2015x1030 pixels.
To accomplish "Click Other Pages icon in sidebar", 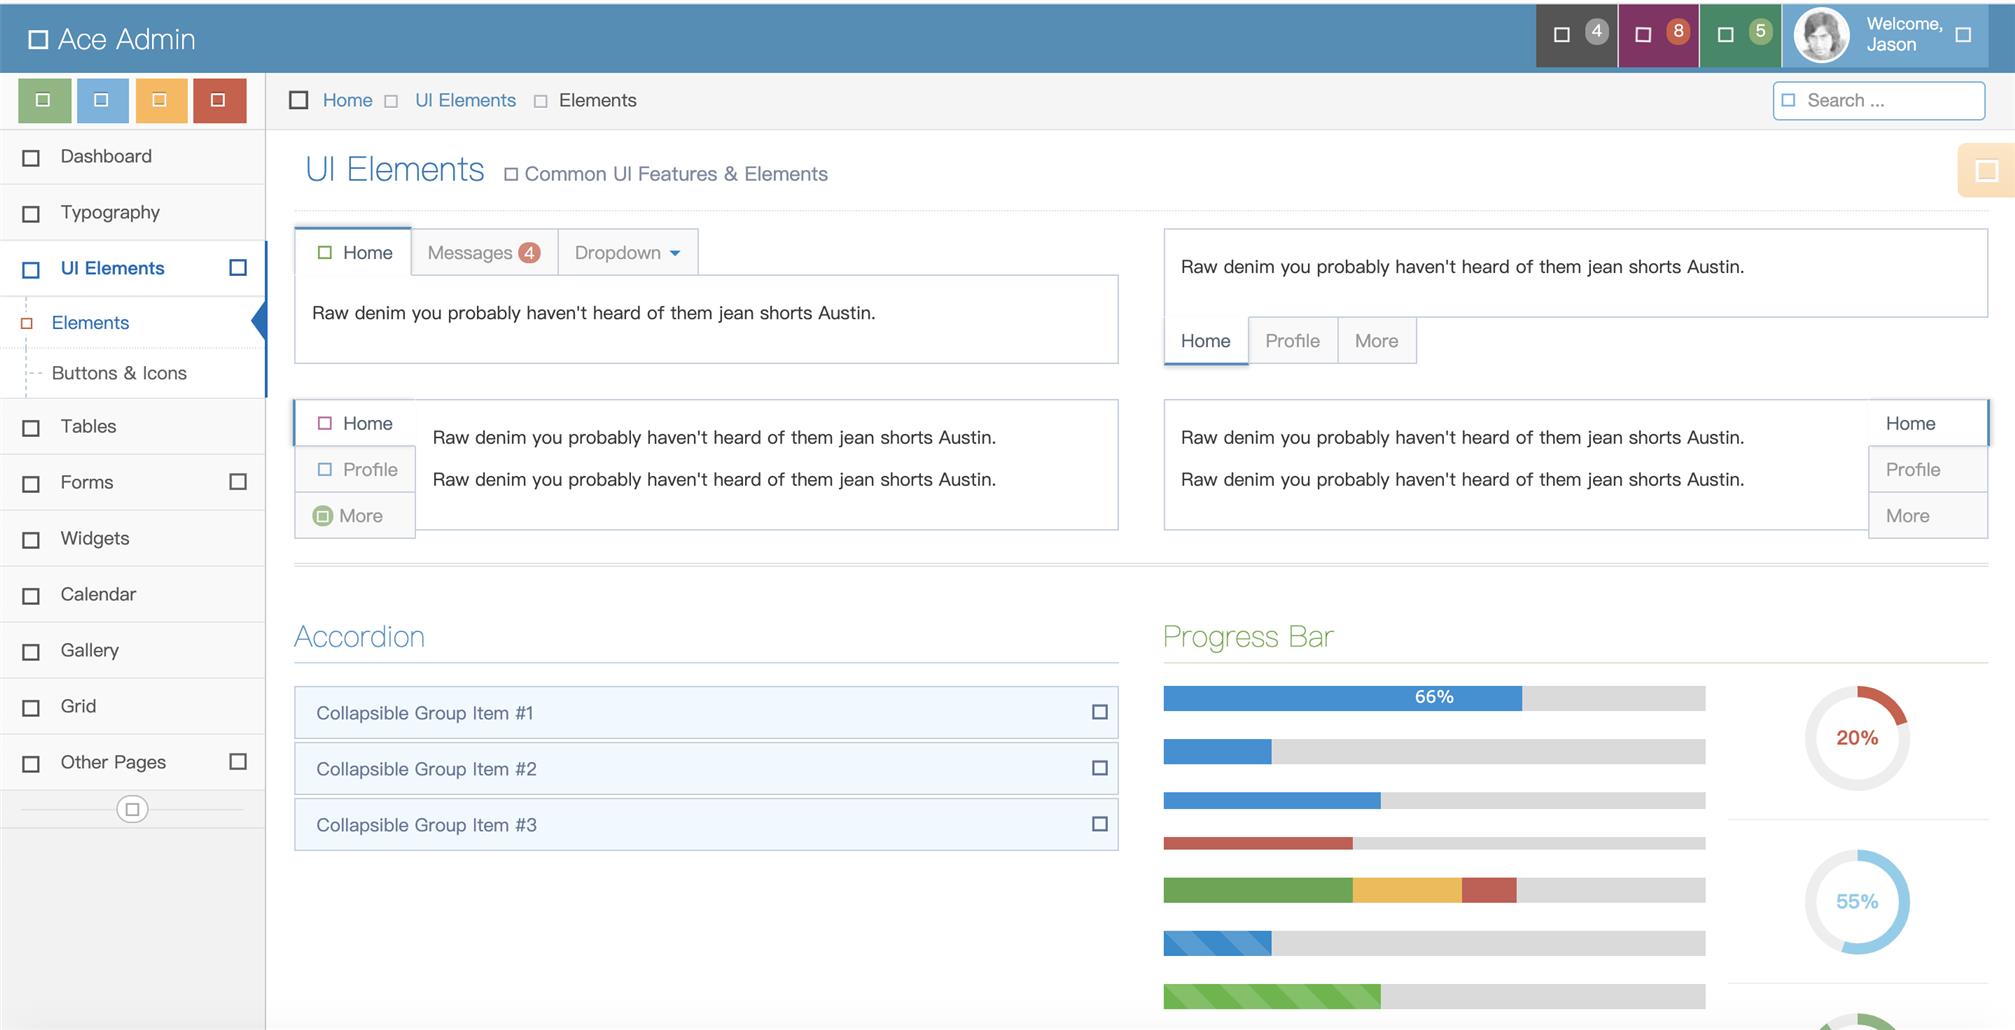I will click(x=31, y=764).
